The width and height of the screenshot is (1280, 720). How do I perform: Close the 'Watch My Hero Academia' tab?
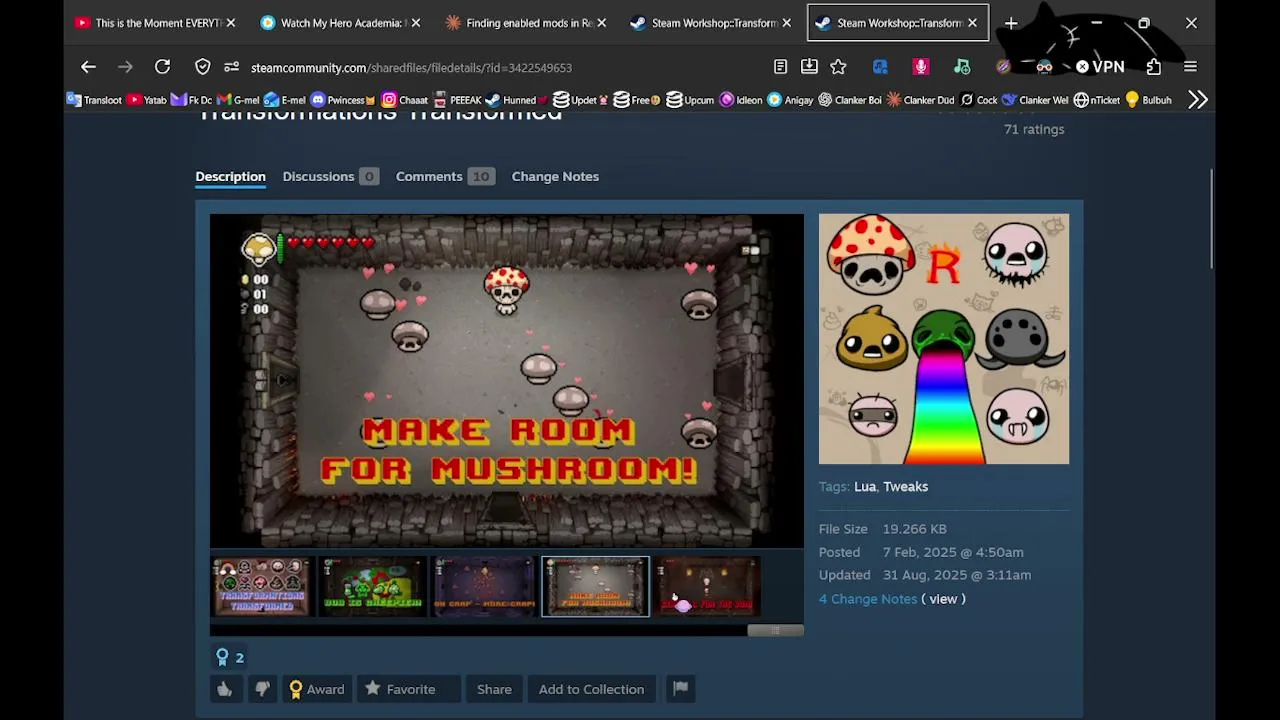(x=416, y=22)
